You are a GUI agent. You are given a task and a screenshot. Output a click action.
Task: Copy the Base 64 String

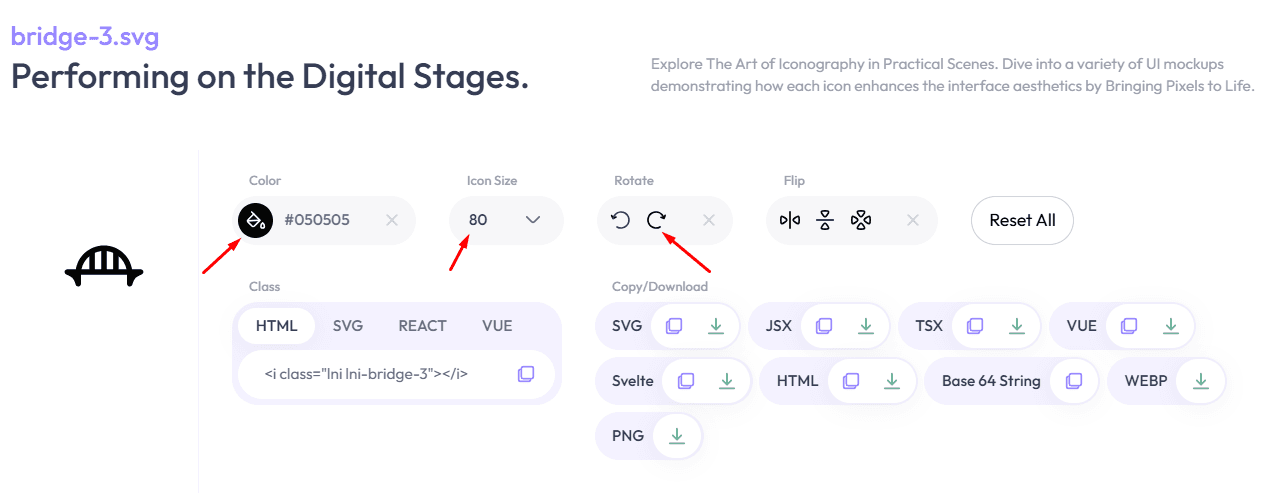click(x=1074, y=381)
